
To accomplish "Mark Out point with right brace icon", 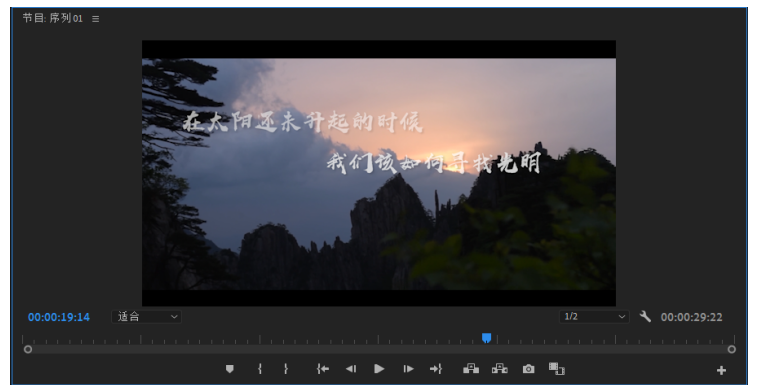I will (x=286, y=369).
